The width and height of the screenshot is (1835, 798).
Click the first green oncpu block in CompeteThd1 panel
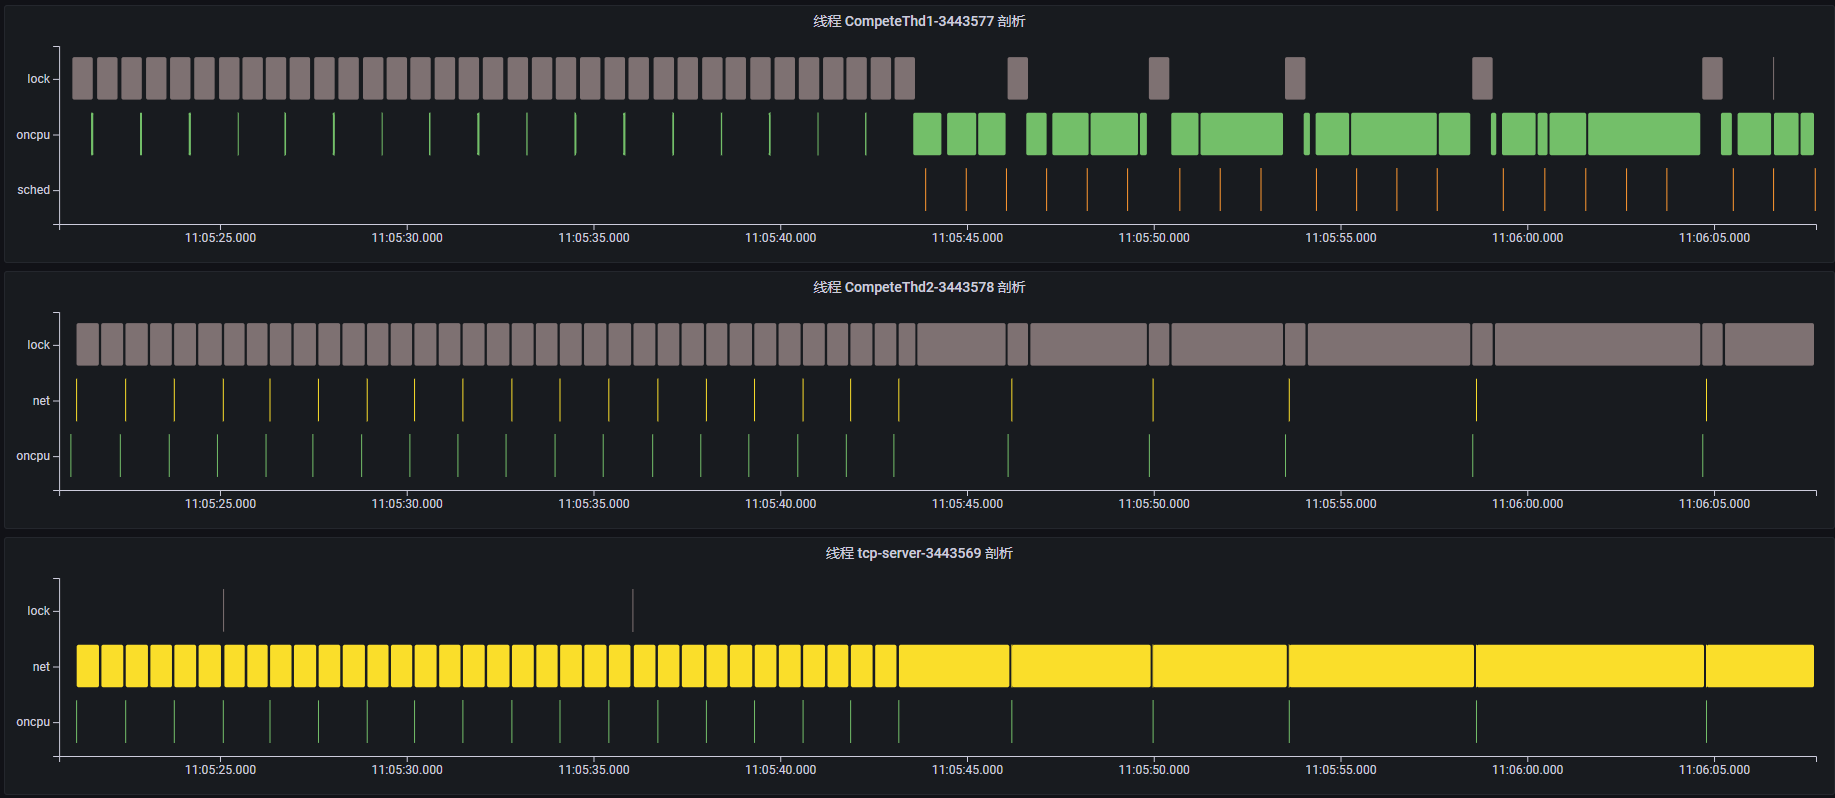pyautogui.click(x=927, y=134)
